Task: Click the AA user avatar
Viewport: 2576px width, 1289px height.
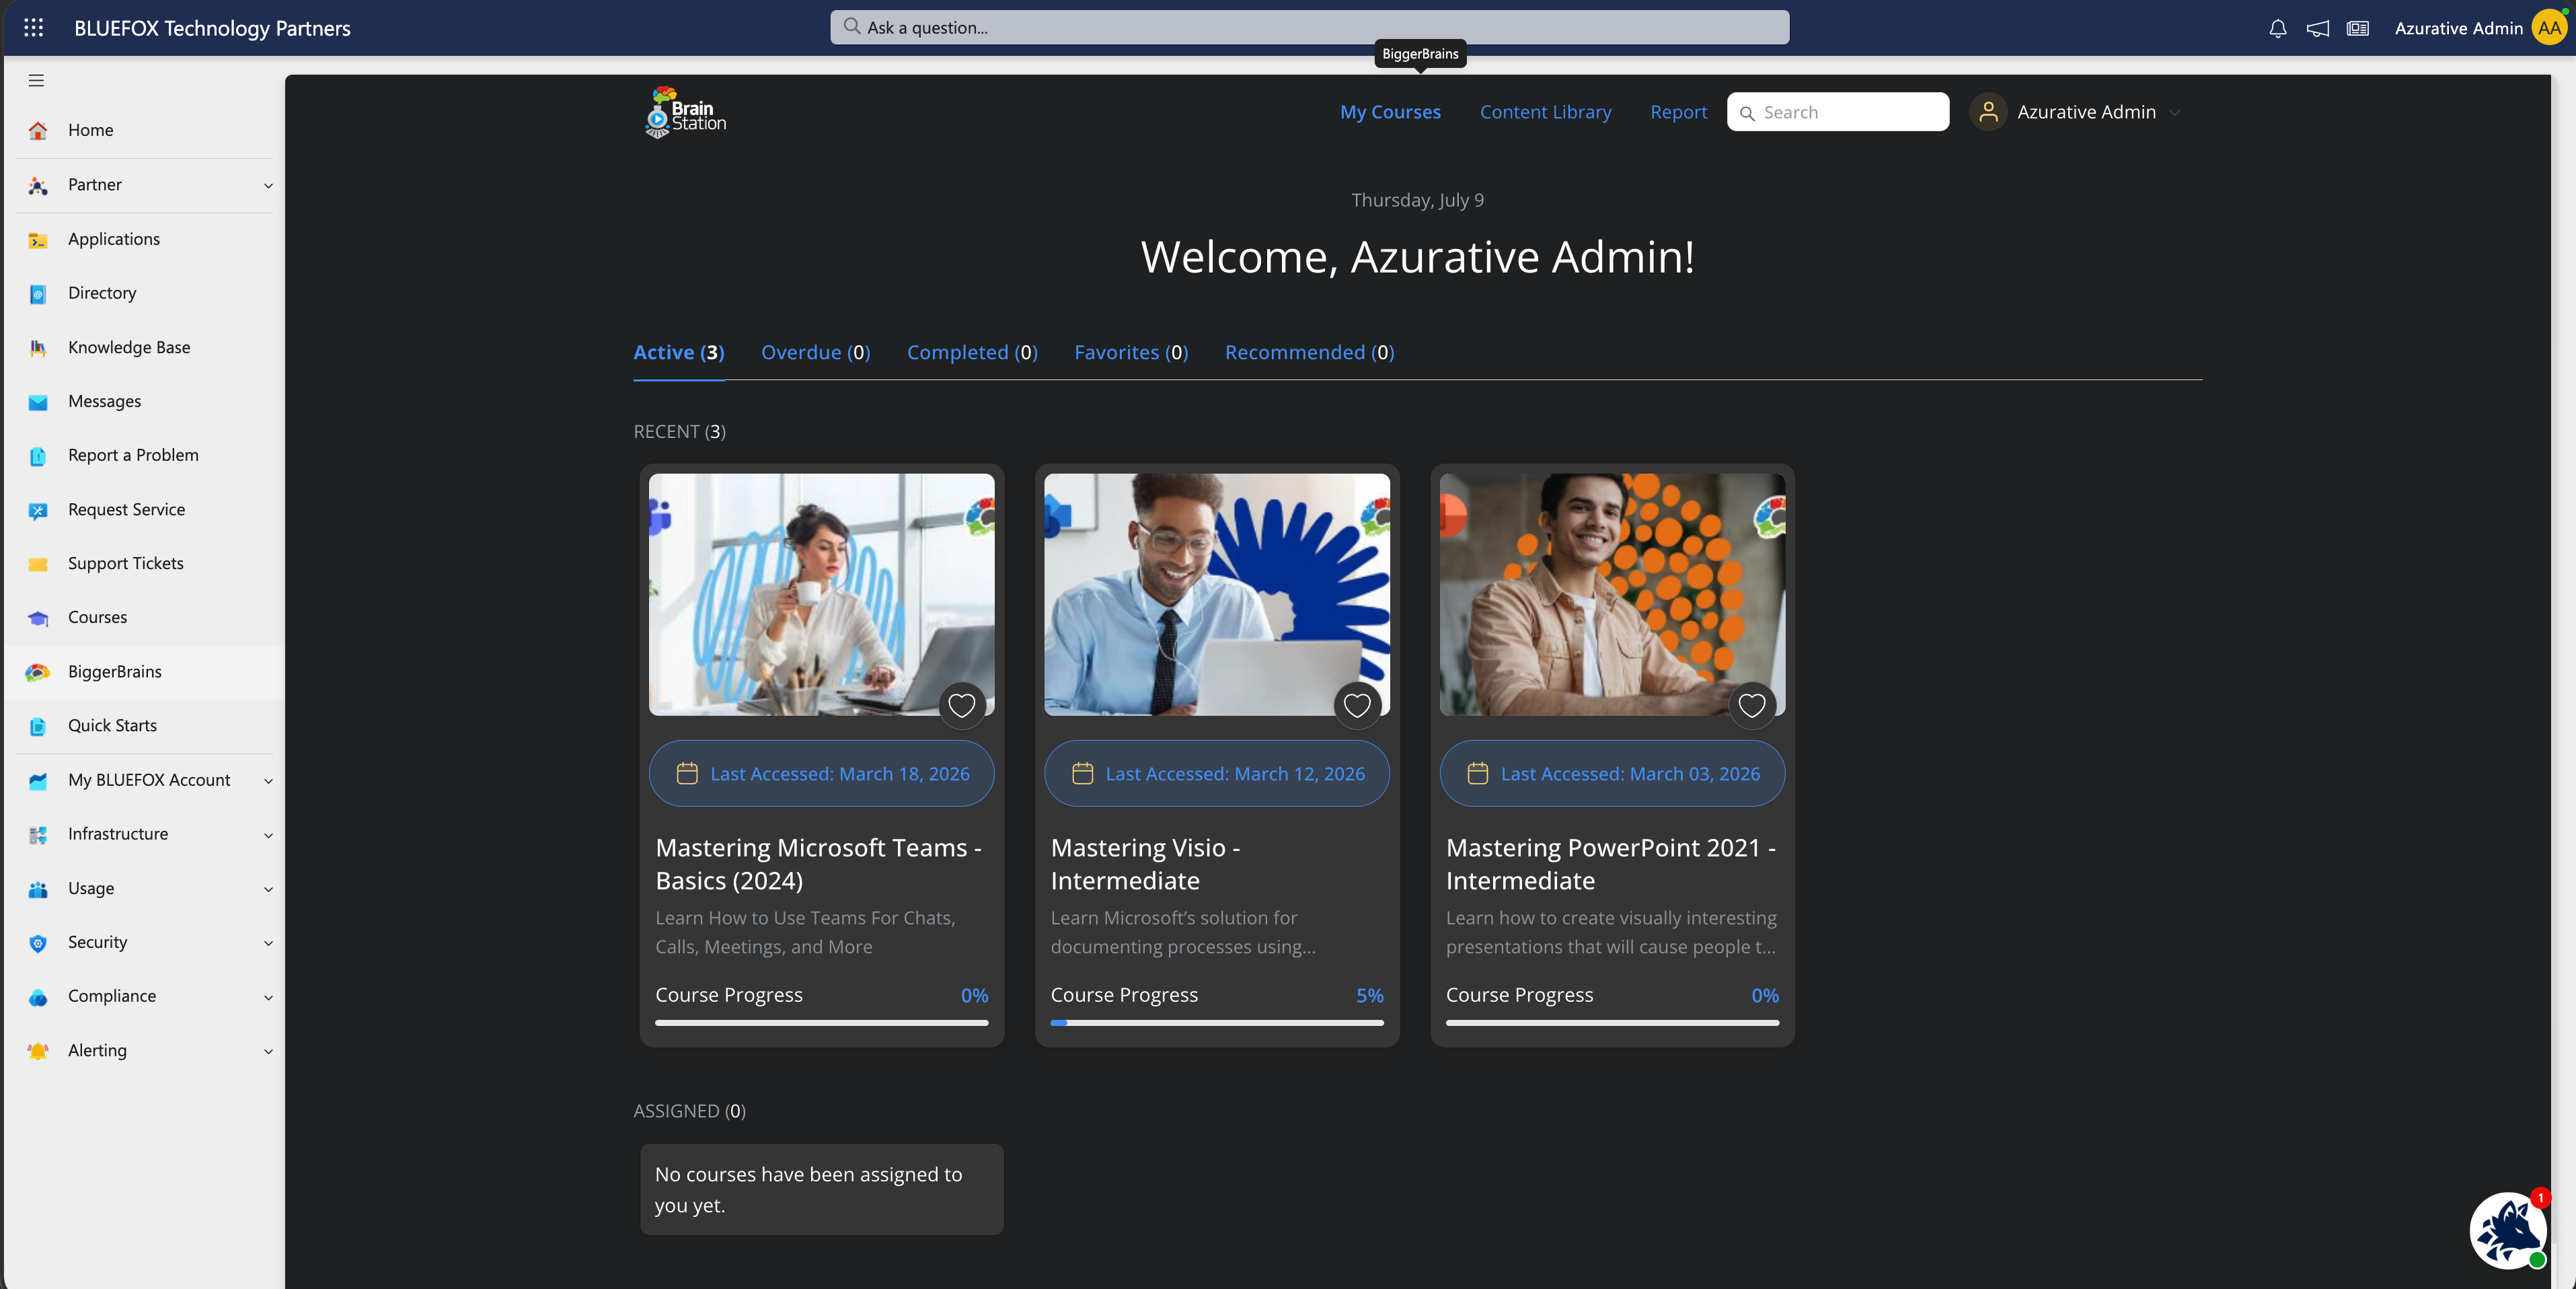Action: pyautogui.click(x=2549, y=28)
